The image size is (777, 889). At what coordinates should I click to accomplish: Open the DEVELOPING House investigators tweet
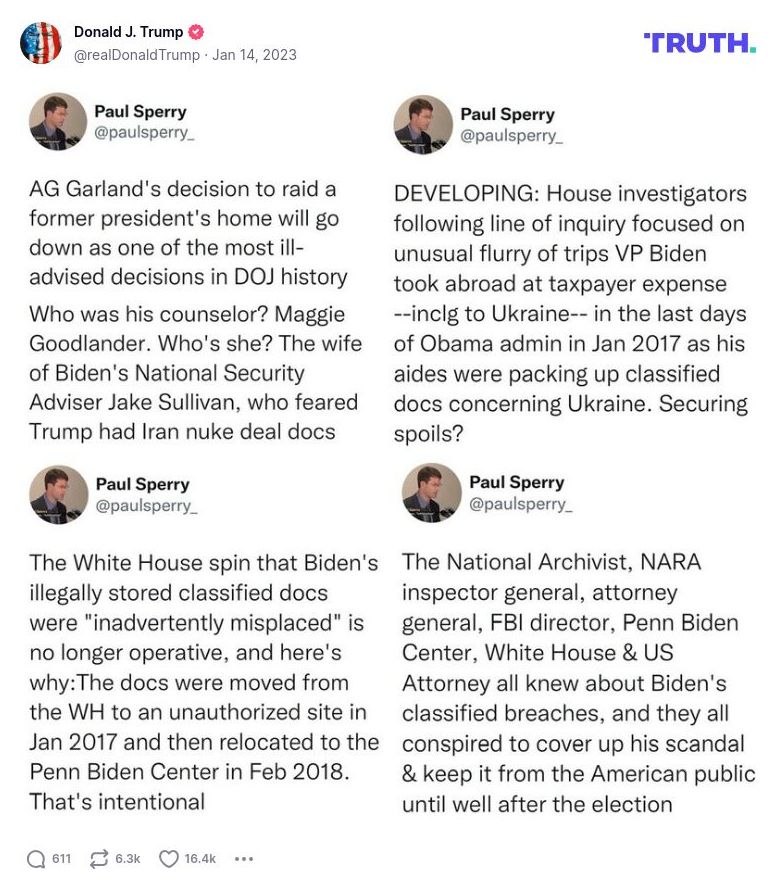click(x=570, y=313)
